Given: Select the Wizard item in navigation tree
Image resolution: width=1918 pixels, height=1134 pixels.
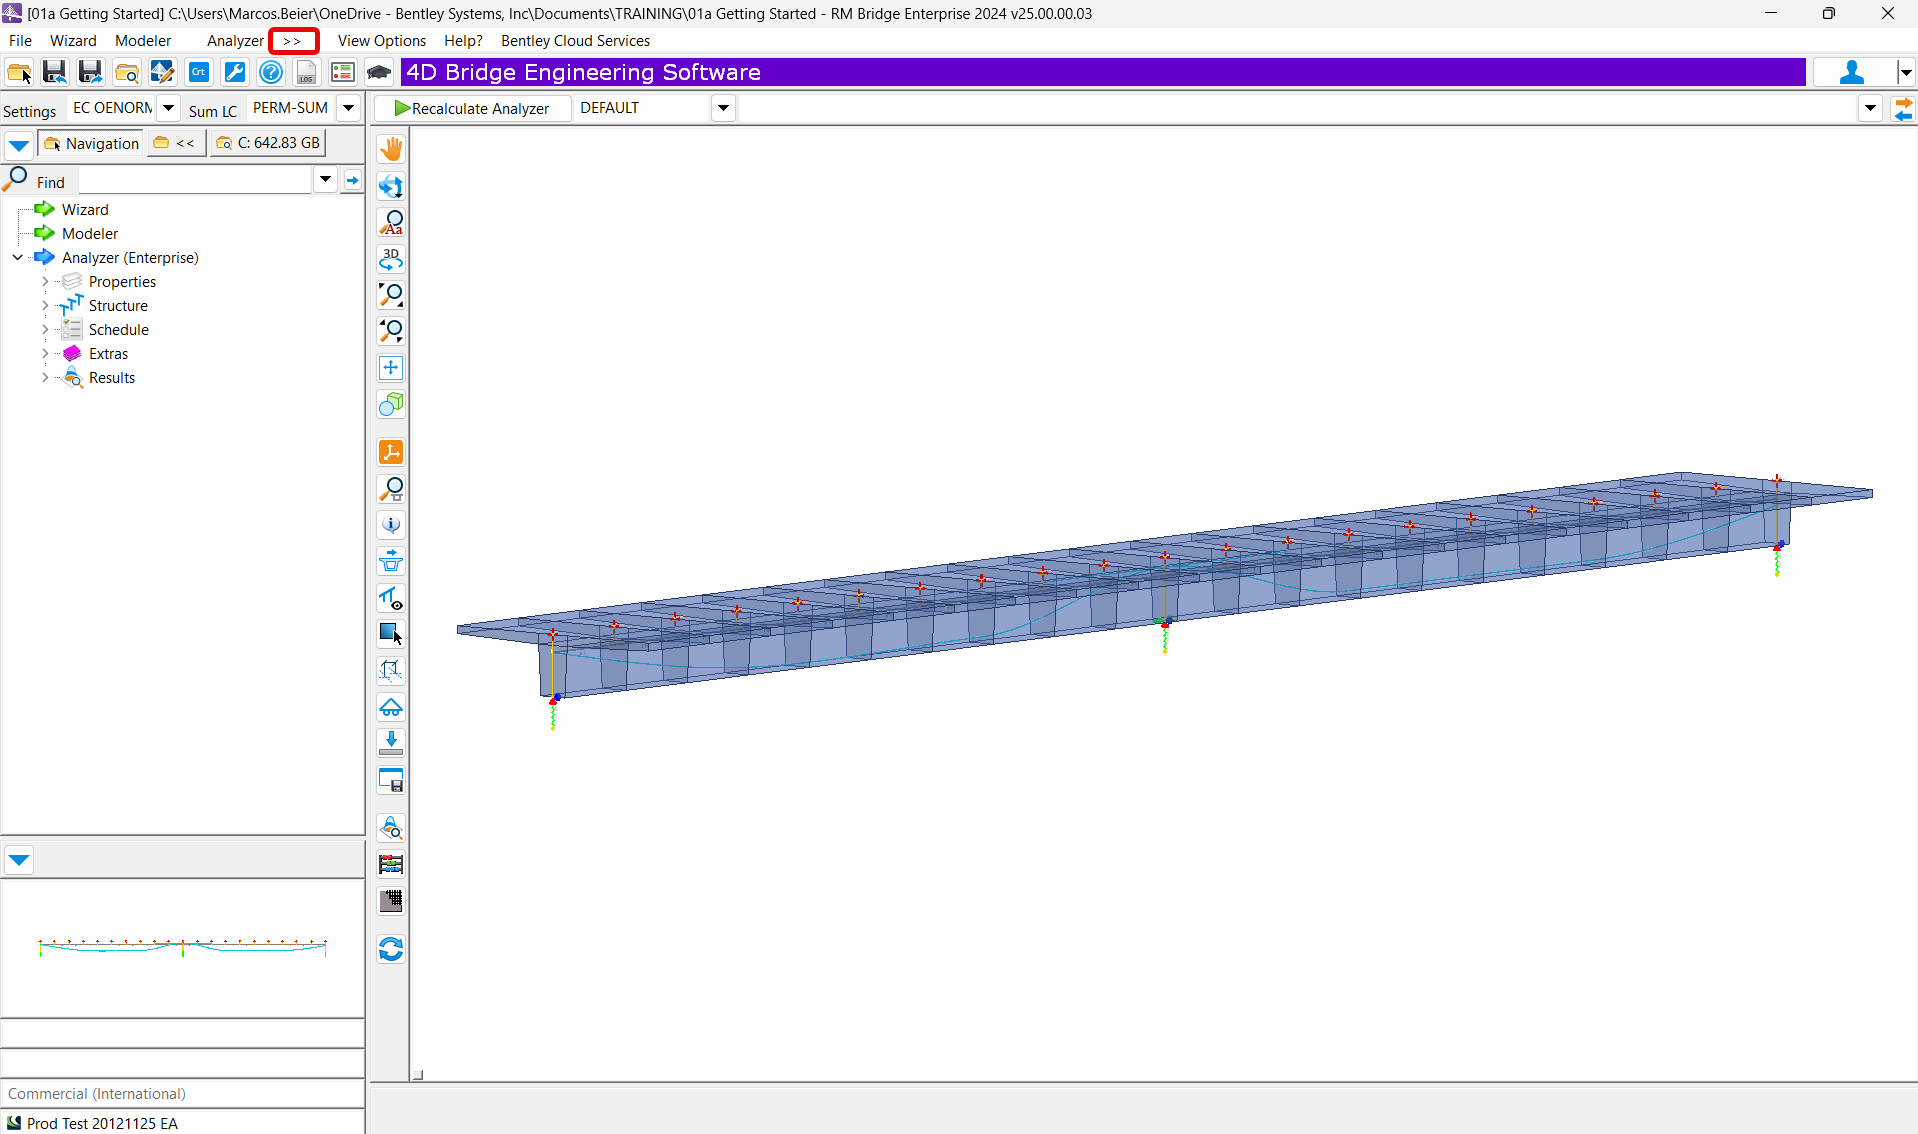Looking at the screenshot, I should 85,209.
